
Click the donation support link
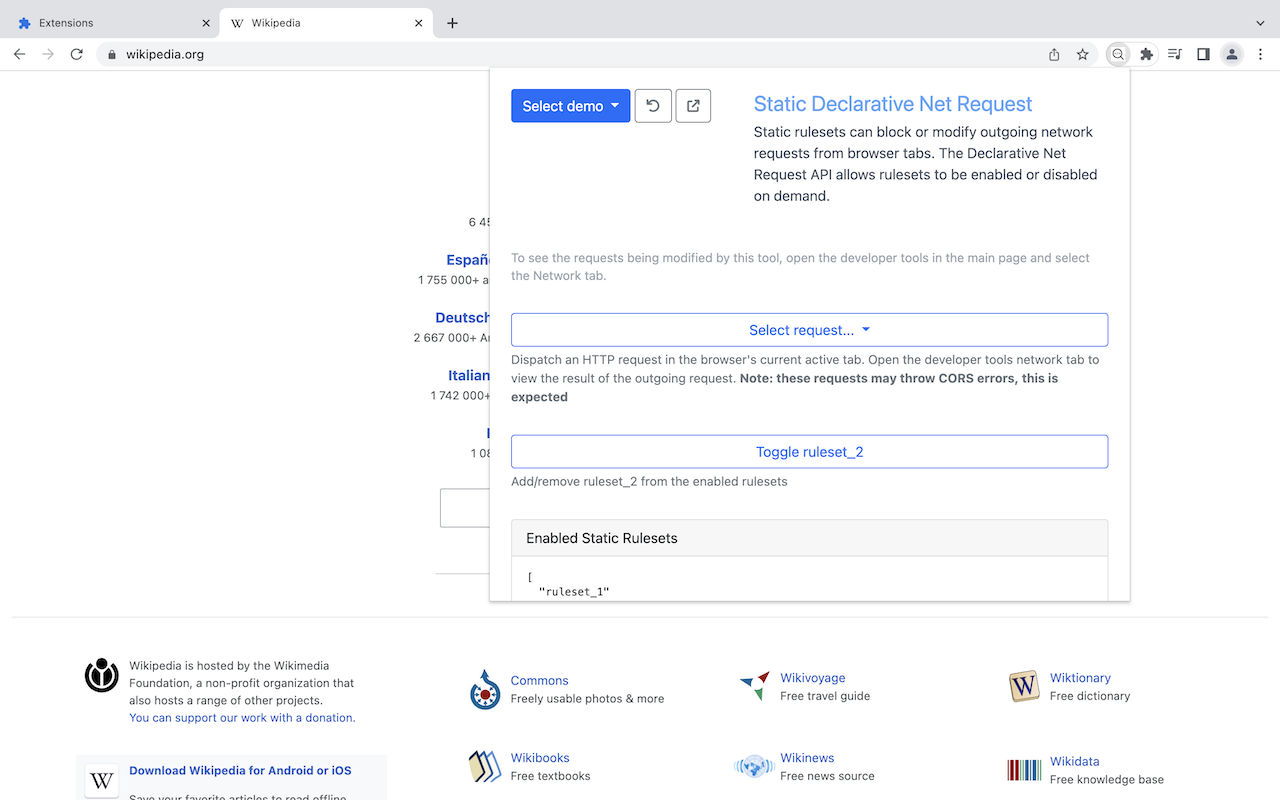(242, 717)
